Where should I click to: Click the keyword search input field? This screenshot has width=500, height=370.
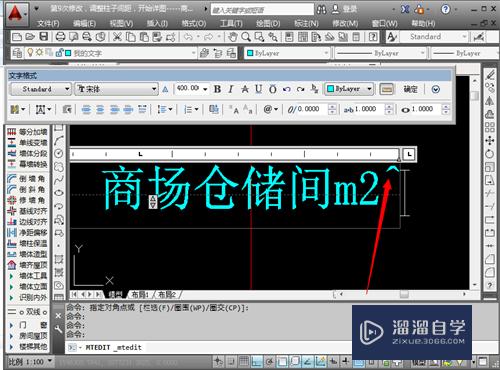[262, 10]
